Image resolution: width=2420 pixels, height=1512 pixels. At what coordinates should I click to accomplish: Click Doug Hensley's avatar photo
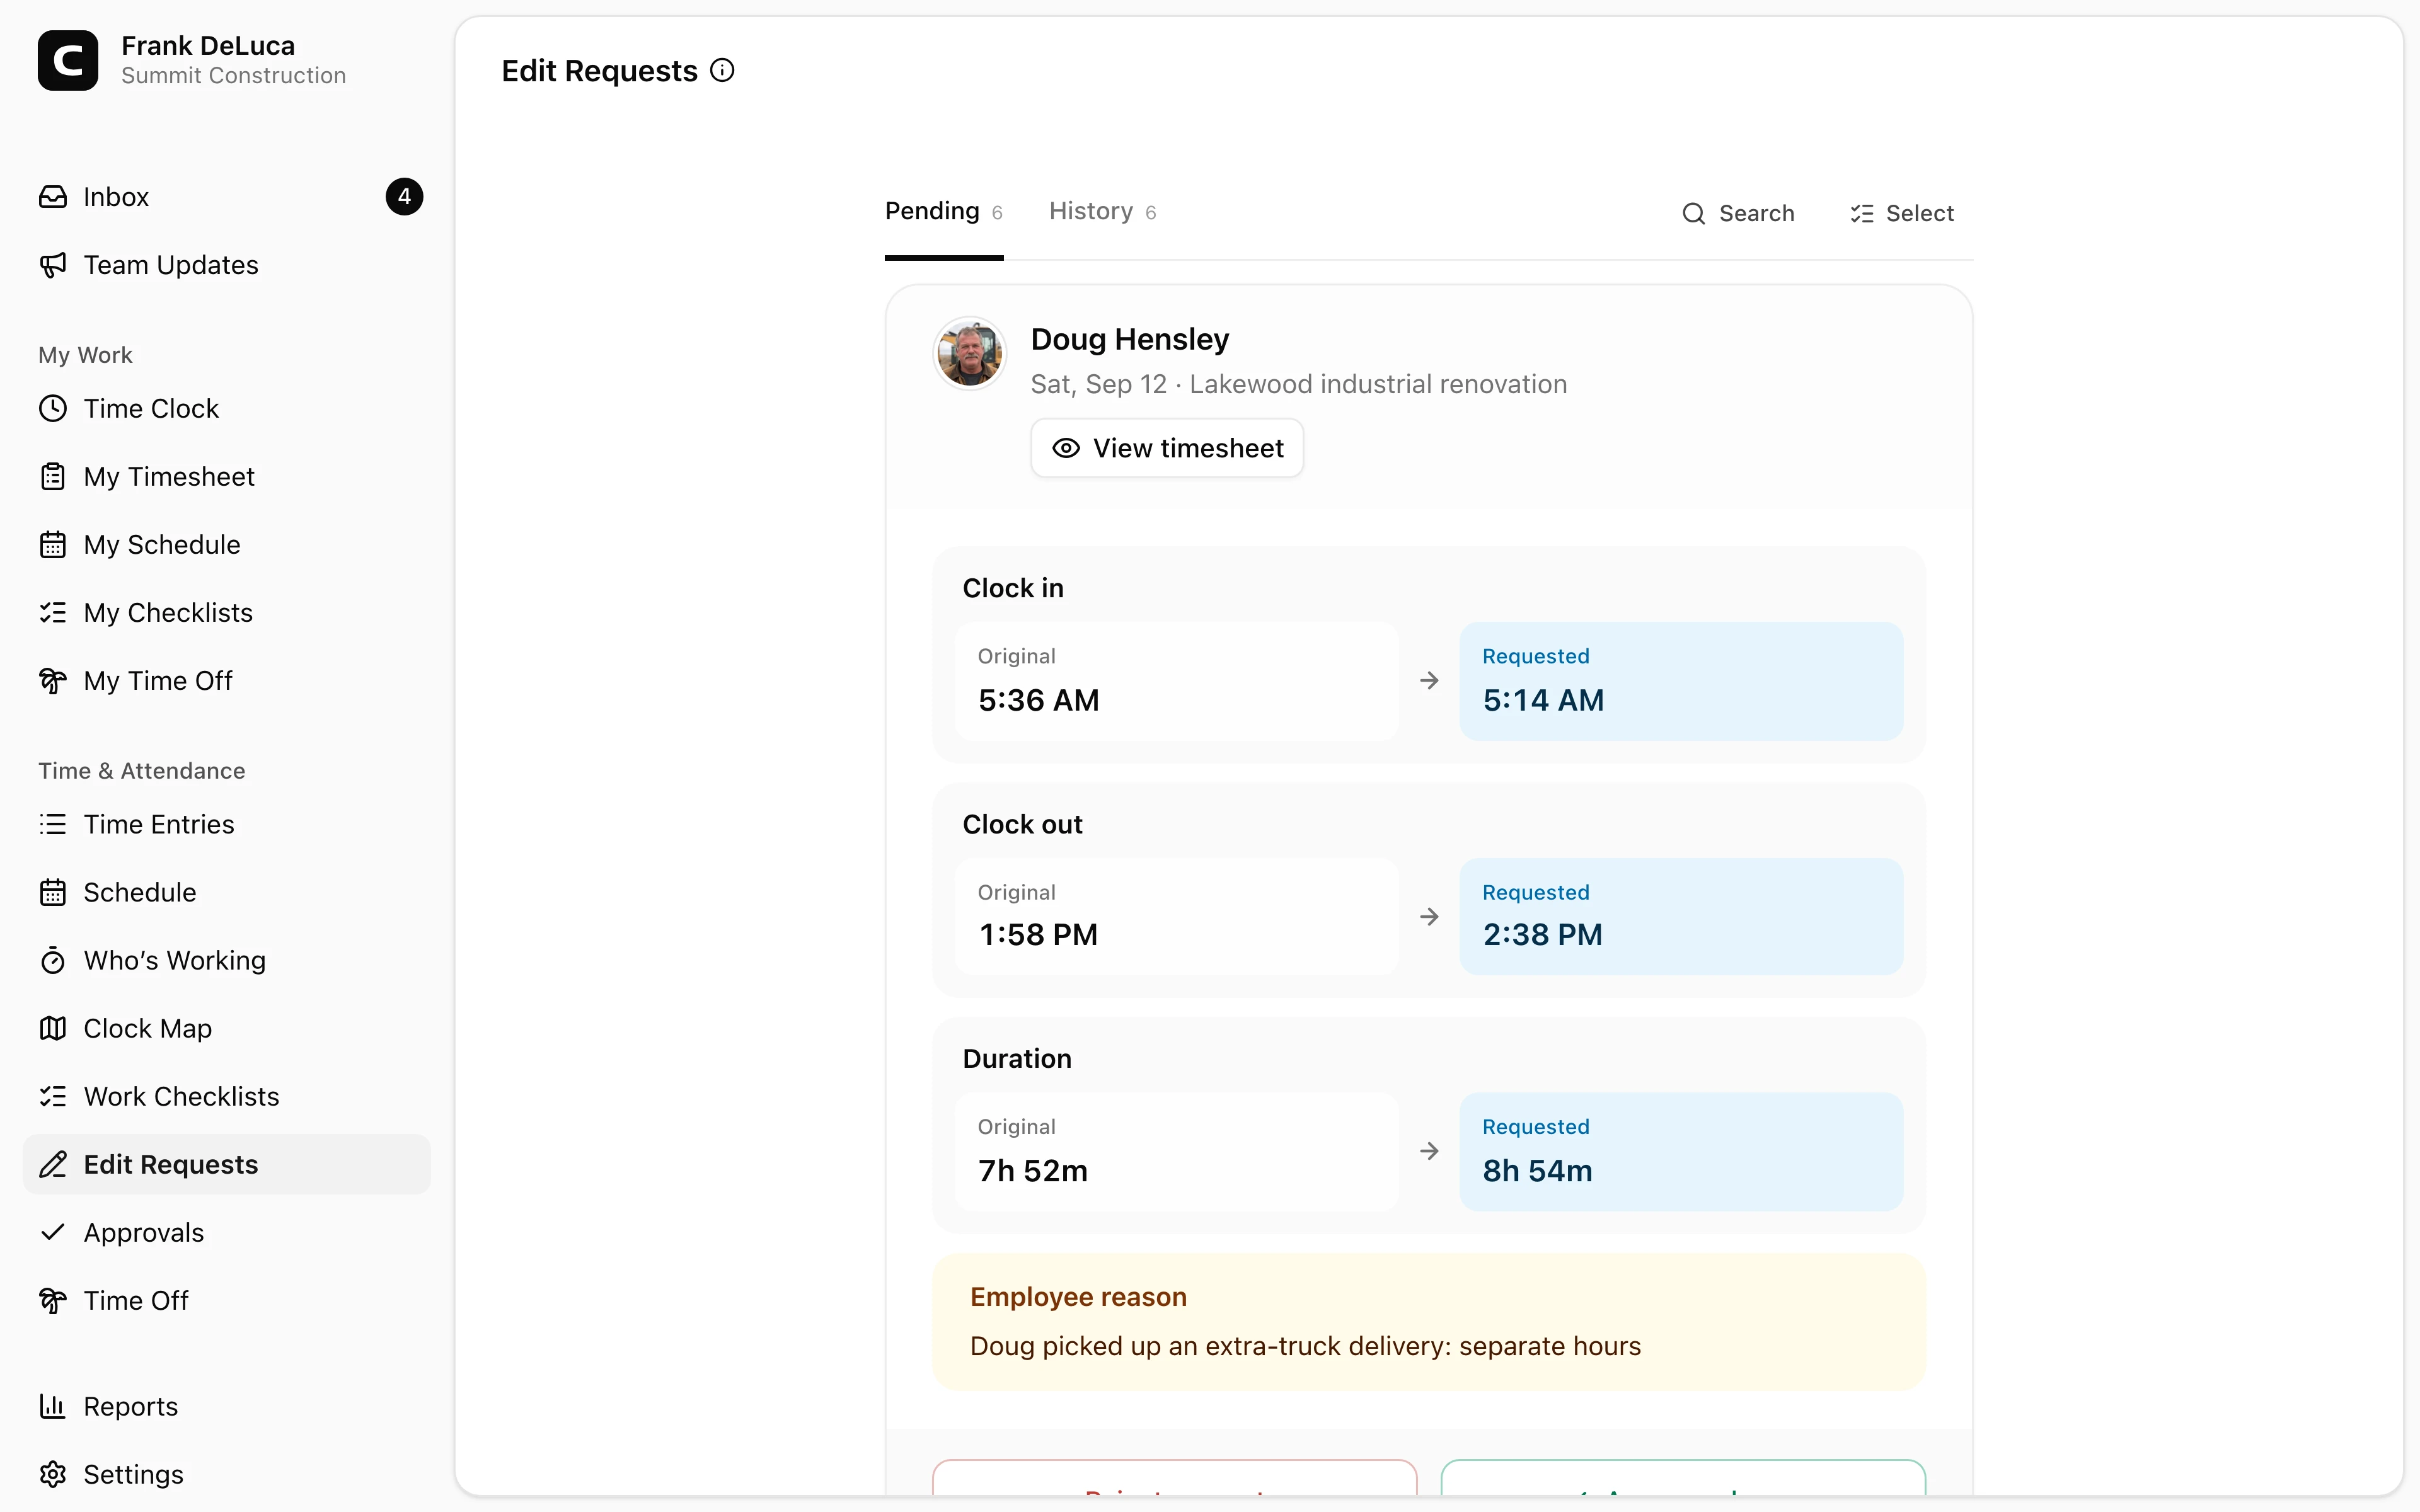969,353
